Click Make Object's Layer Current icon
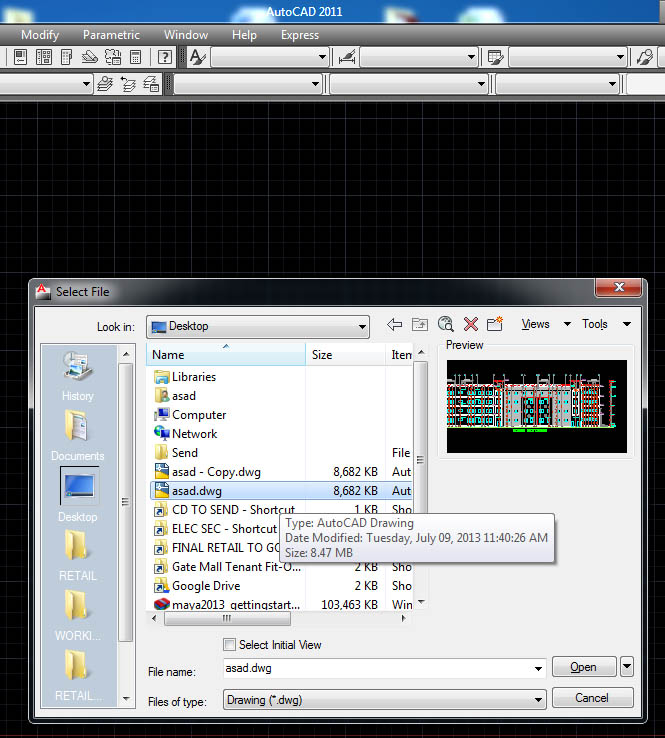 pyautogui.click(x=105, y=84)
